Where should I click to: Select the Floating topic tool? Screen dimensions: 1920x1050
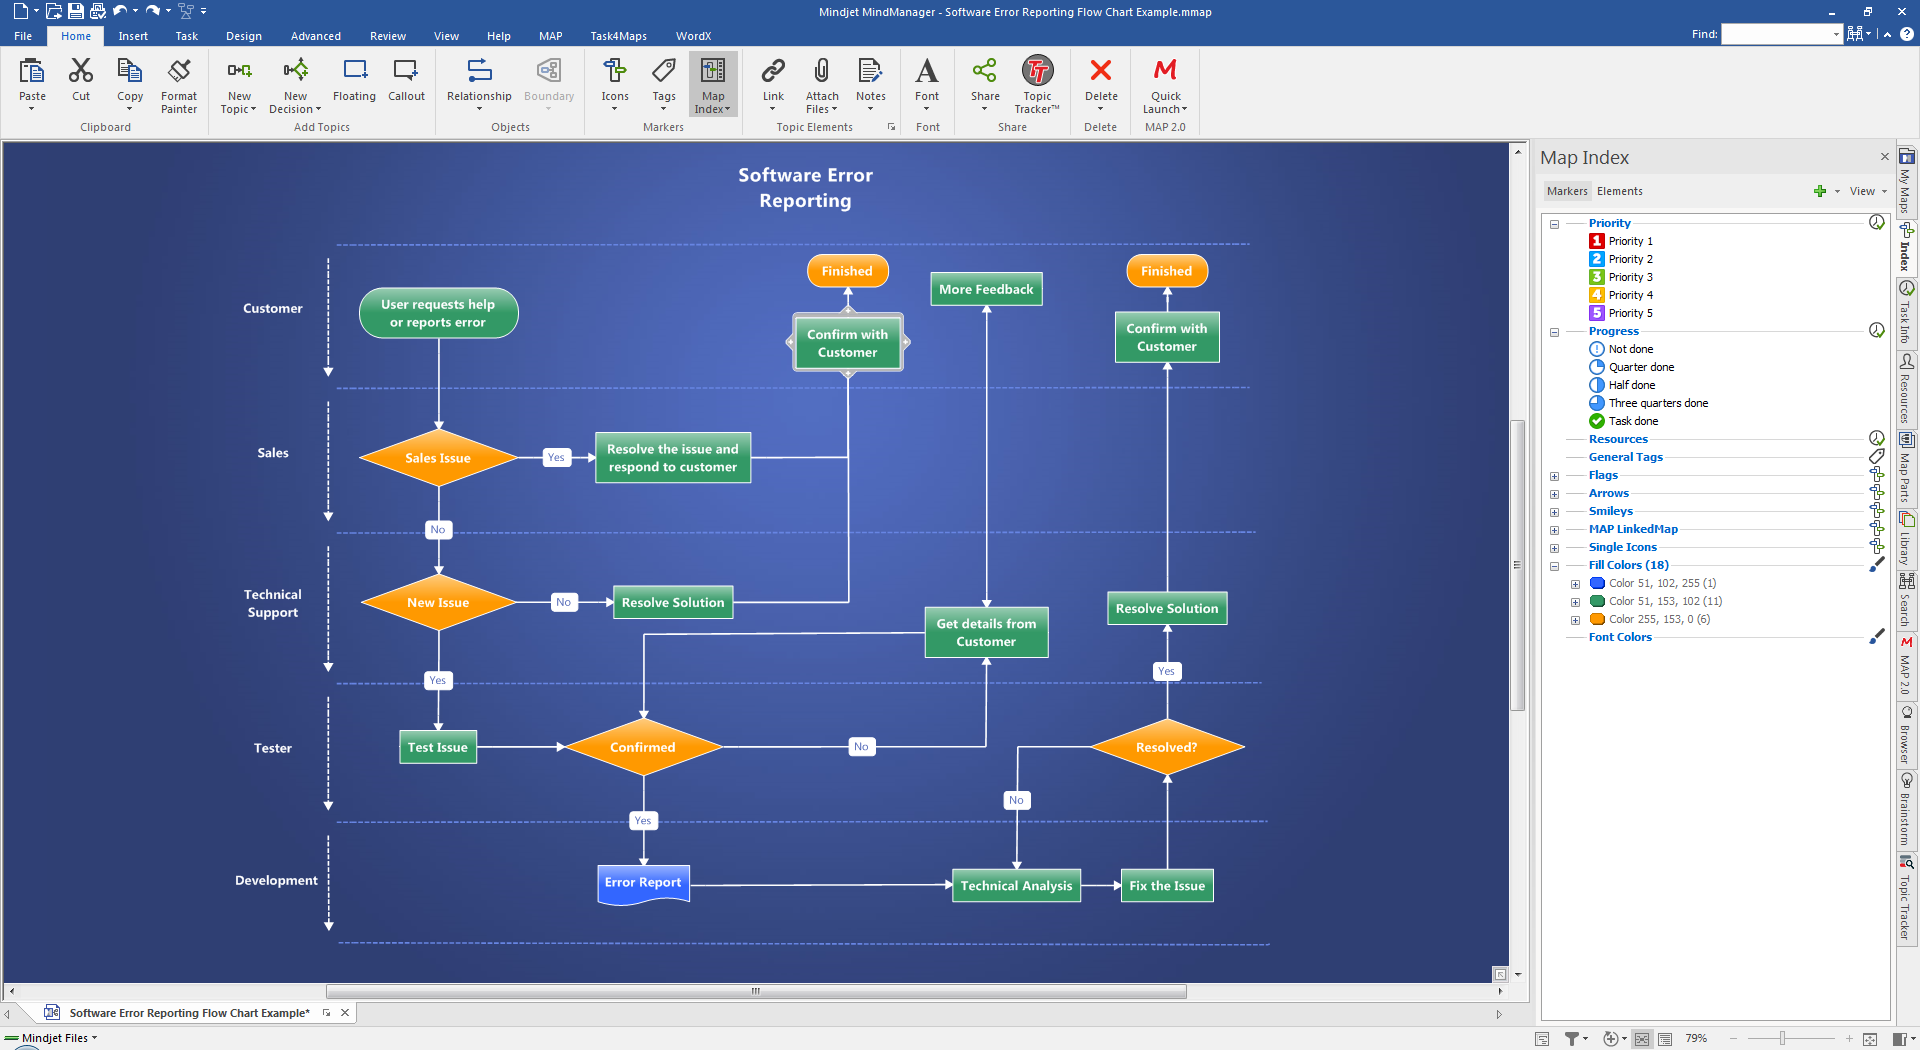[354, 71]
